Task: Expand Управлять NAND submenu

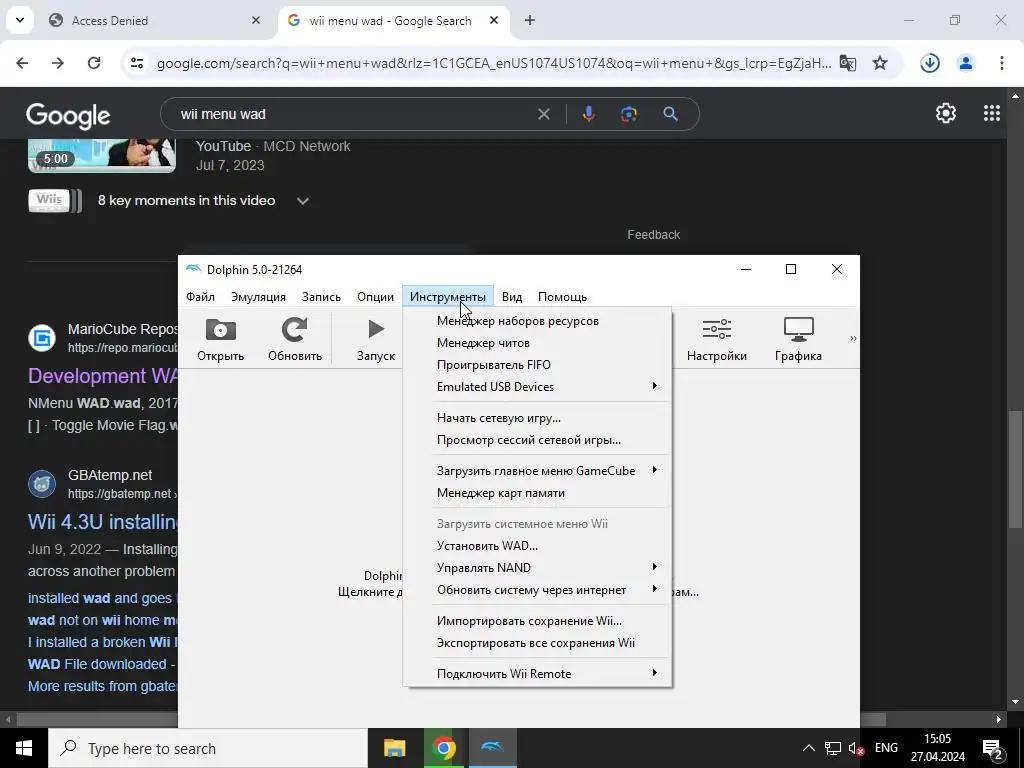Action: pyautogui.click(x=537, y=568)
